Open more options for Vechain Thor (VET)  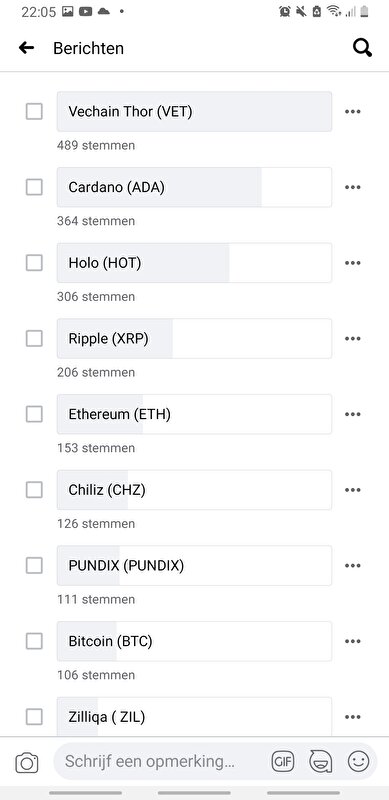point(353,112)
